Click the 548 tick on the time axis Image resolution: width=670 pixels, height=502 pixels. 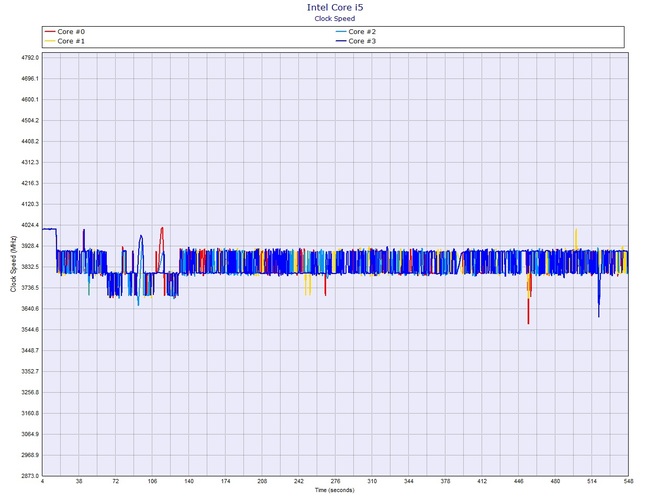[x=627, y=483]
